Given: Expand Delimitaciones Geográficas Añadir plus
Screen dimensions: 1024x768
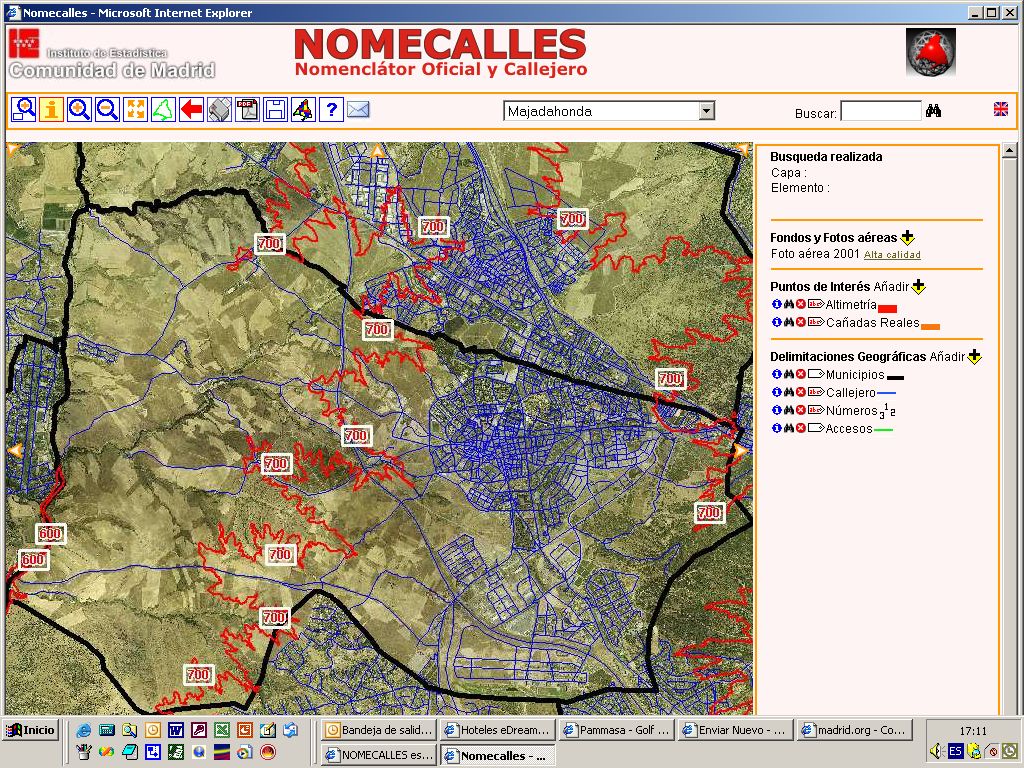Looking at the screenshot, I should coord(974,357).
